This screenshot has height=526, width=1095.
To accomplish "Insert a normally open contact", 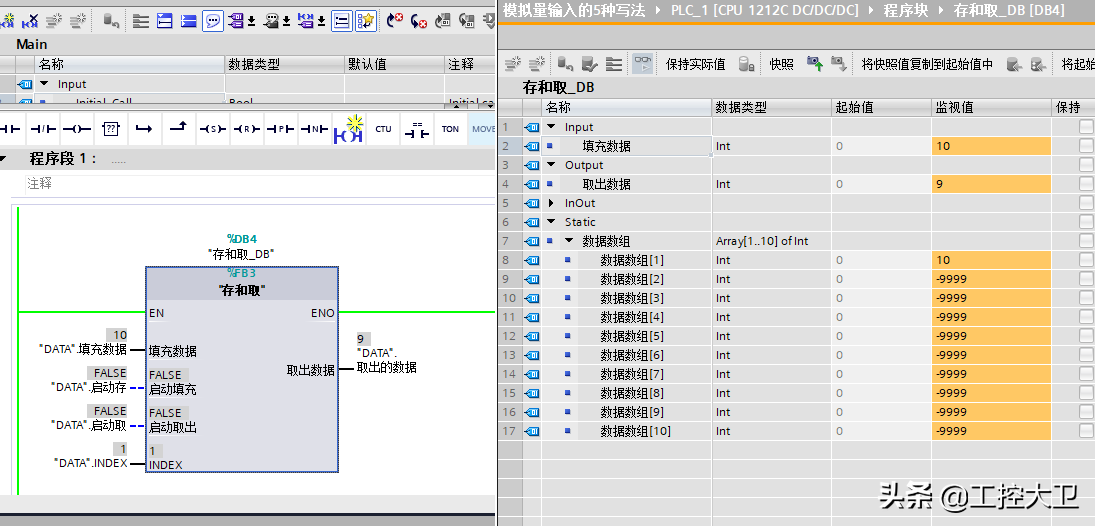I will tap(11, 129).
